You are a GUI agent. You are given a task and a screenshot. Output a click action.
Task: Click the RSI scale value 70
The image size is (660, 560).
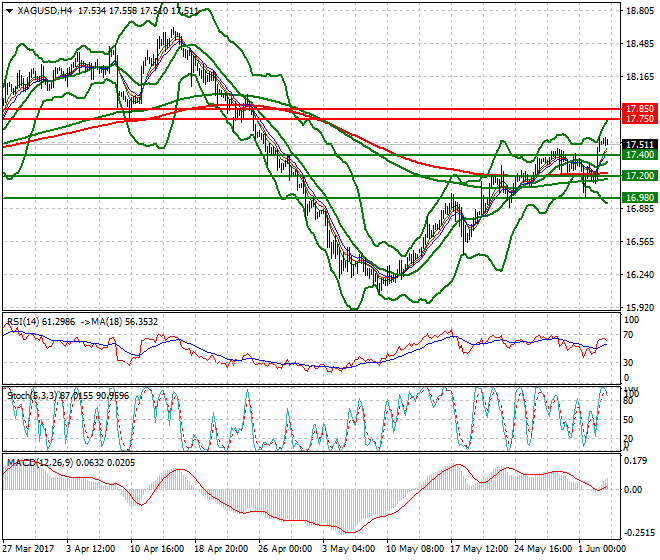628,335
